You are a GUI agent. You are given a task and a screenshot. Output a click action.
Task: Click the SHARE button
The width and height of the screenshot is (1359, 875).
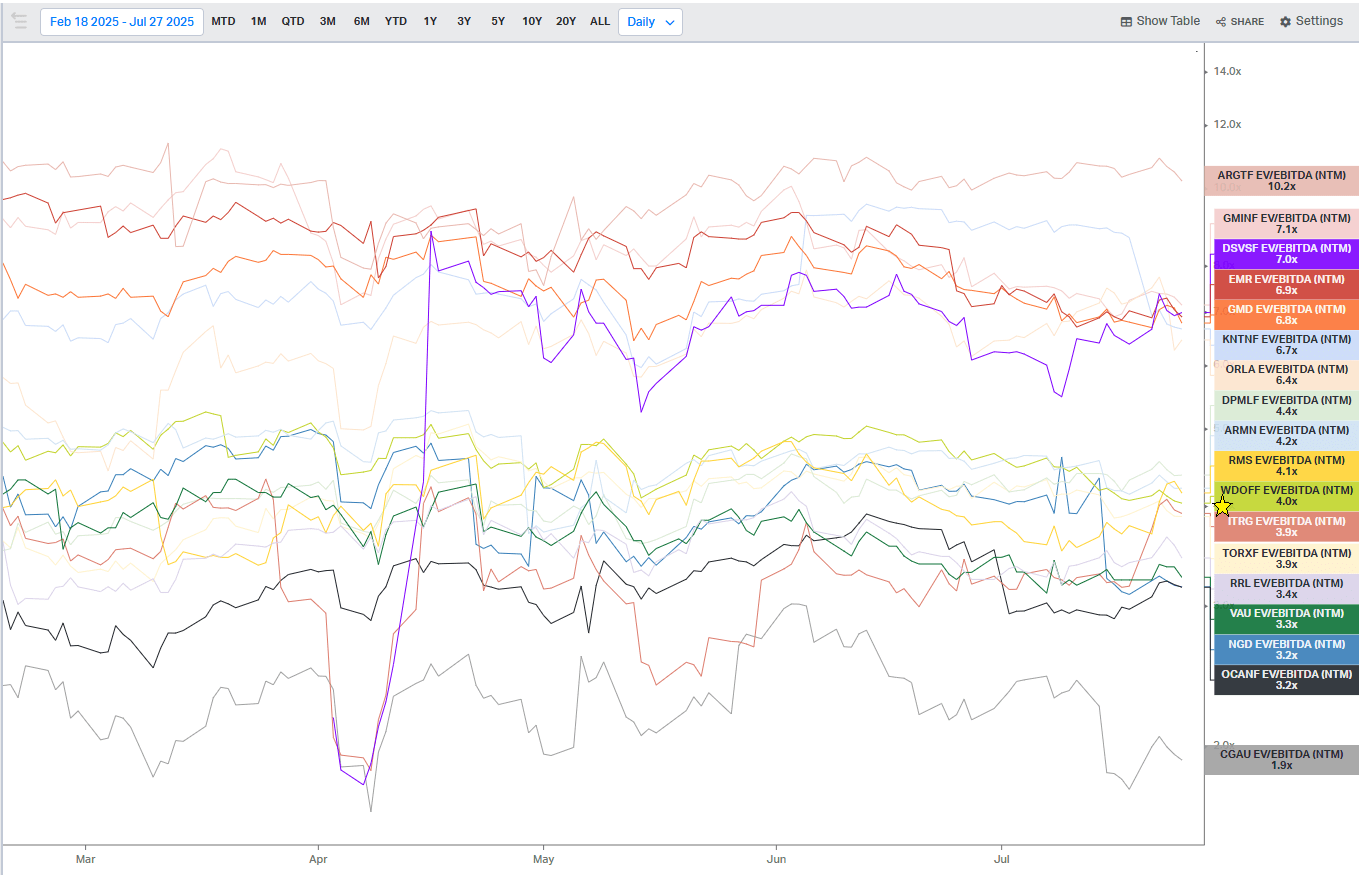1239,21
